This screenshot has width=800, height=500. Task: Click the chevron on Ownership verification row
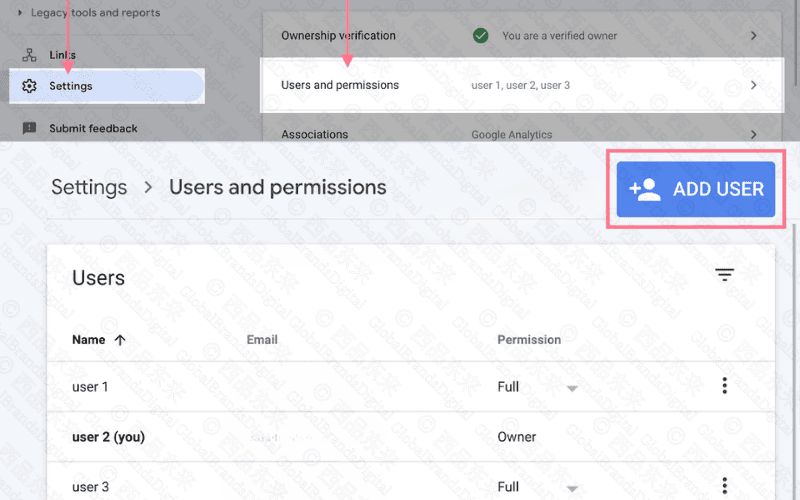pos(753,36)
